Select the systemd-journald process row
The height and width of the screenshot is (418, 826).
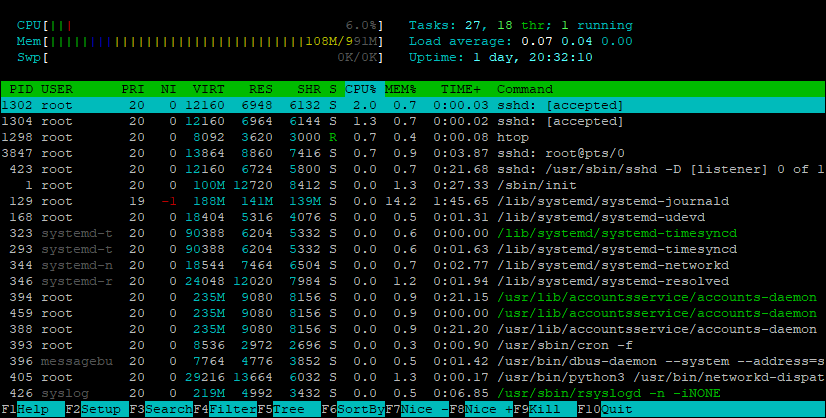413,201
